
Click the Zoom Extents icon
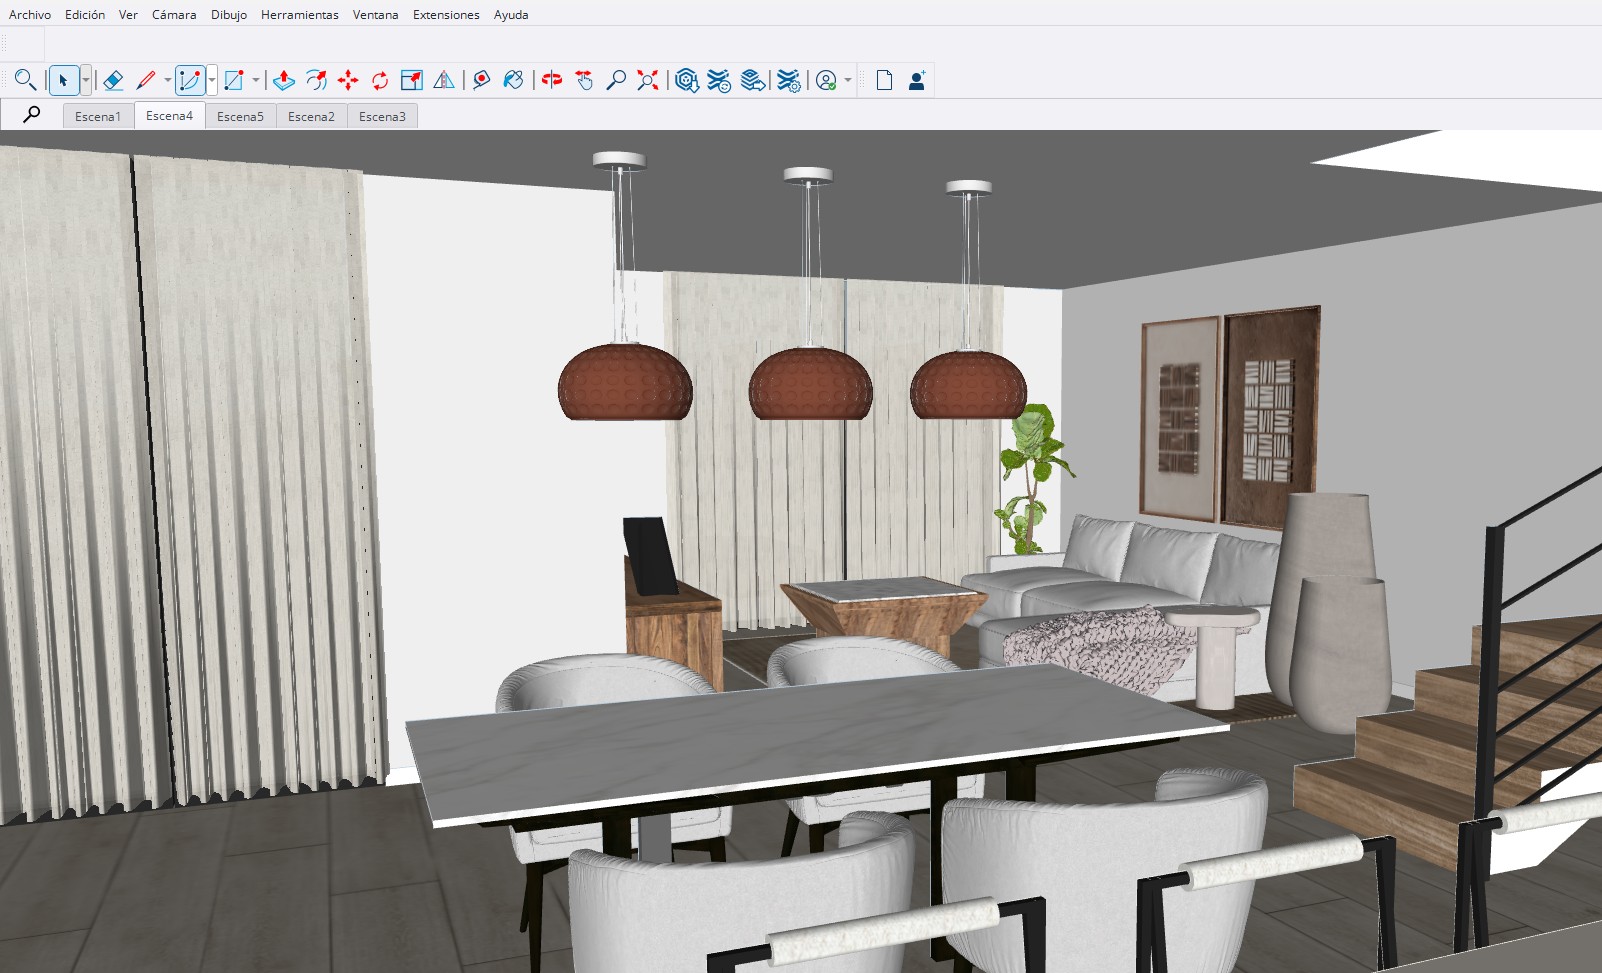[648, 80]
